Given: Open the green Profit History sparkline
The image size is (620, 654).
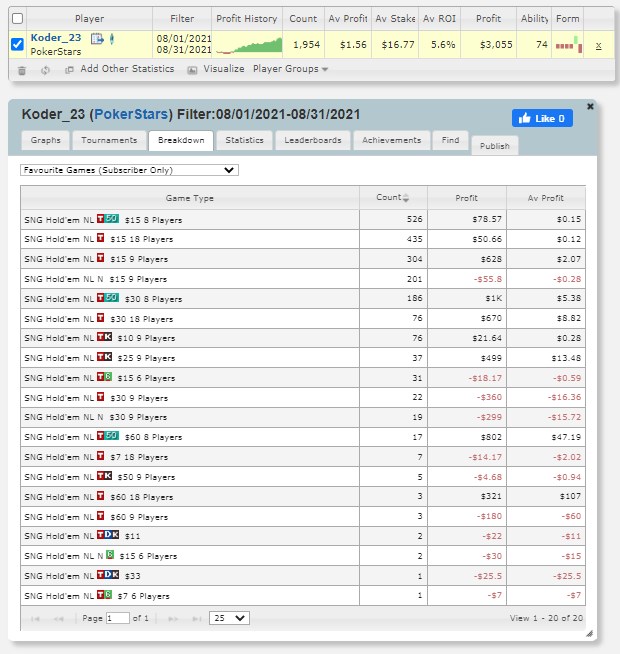Looking at the screenshot, I should click(x=249, y=45).
